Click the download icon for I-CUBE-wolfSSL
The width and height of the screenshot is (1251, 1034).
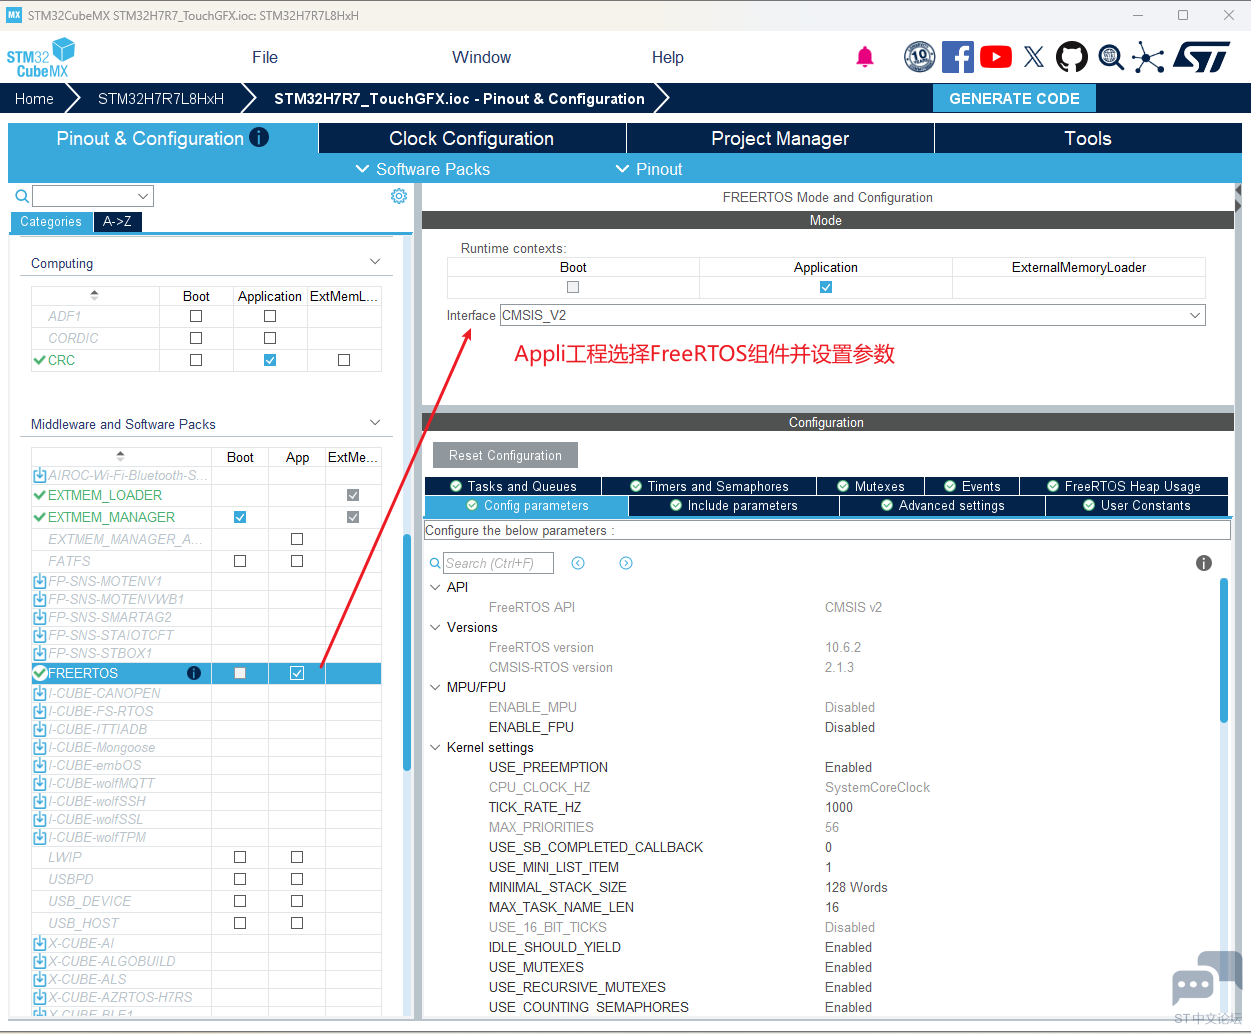point(40,819)
